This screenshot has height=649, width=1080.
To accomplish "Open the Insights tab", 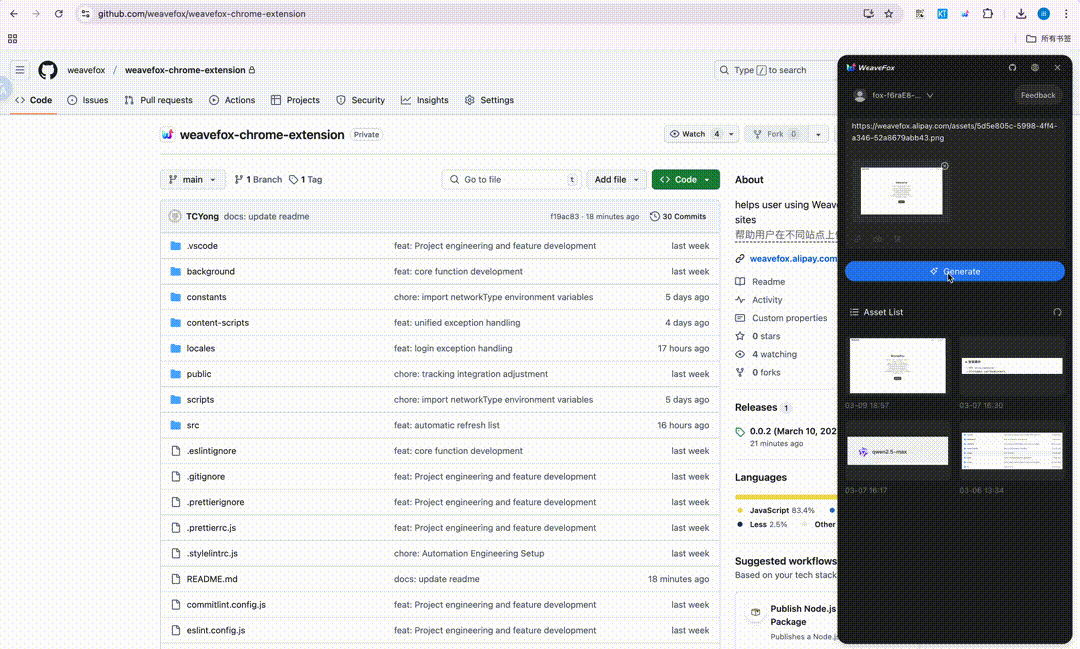I will [425, 100].
